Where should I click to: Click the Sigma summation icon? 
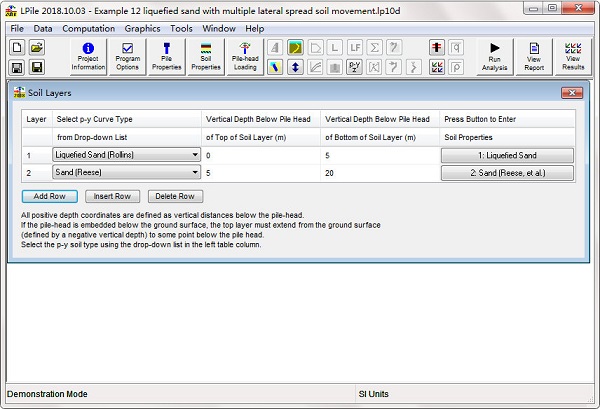(375, 47)
